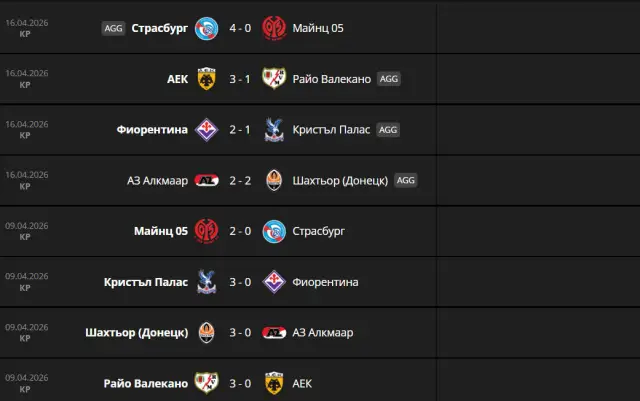Screen dimensions: 640x401
Task: Click Майнц 05 crest in the 2-0 match
Action: [x=207, y=232]
